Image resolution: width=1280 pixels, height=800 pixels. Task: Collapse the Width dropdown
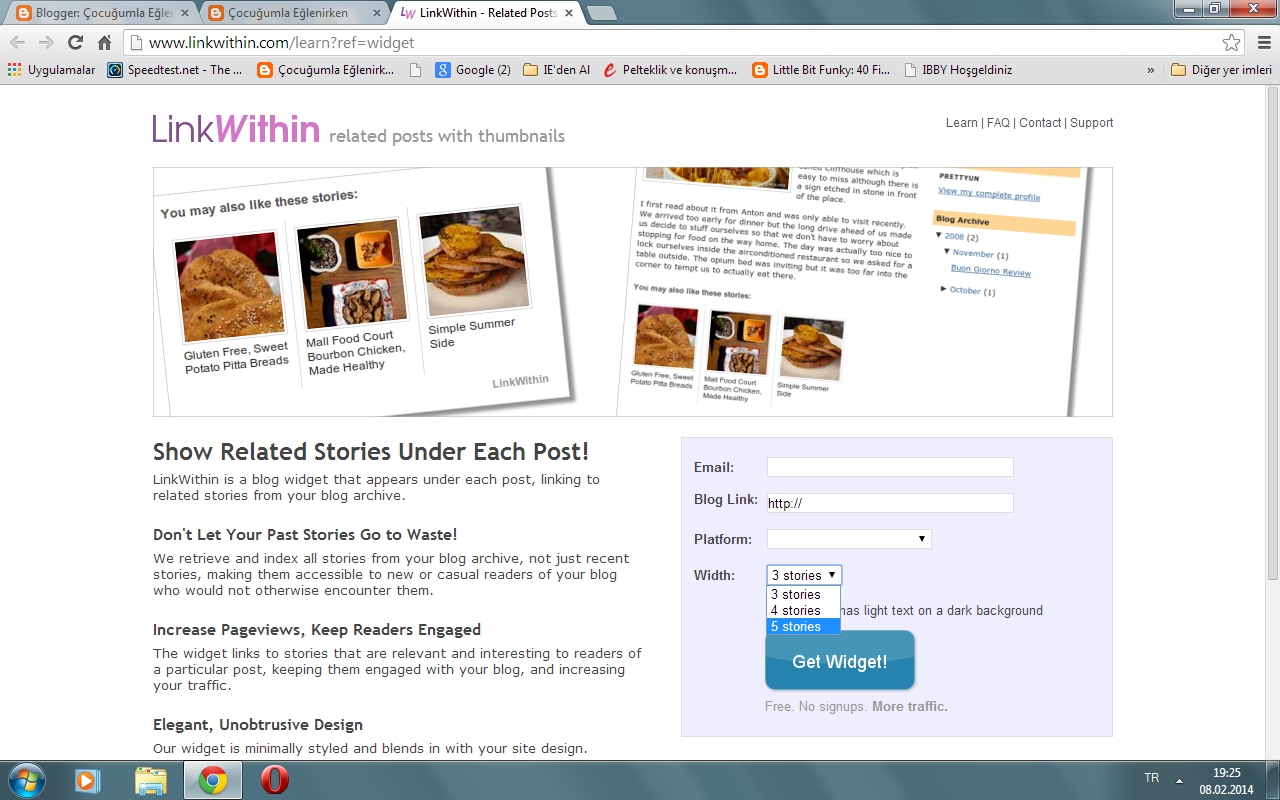coord(804,575)
